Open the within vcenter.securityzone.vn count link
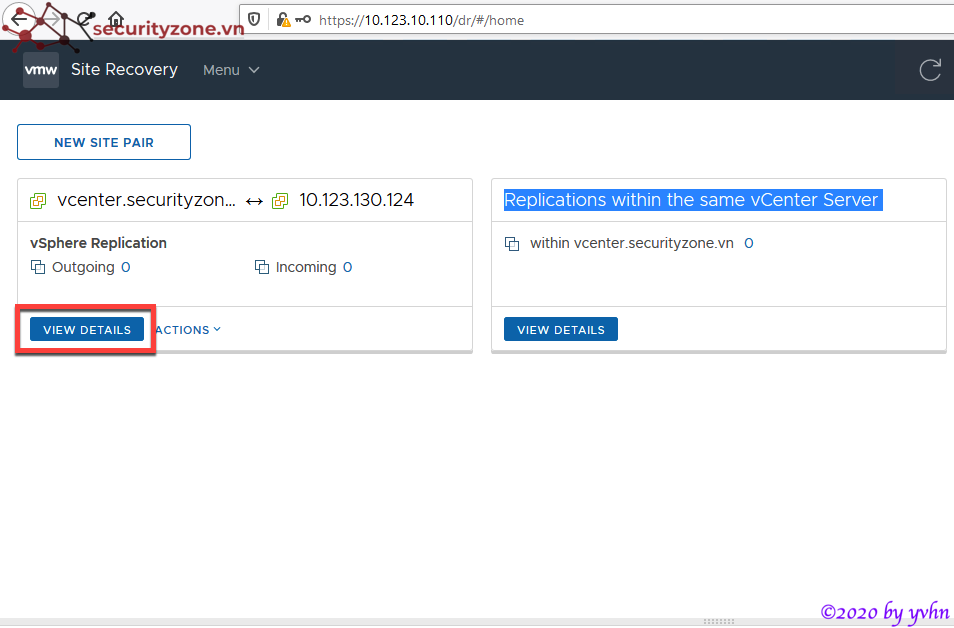Viewport: 954px width, 628px height. click(748, 243)
